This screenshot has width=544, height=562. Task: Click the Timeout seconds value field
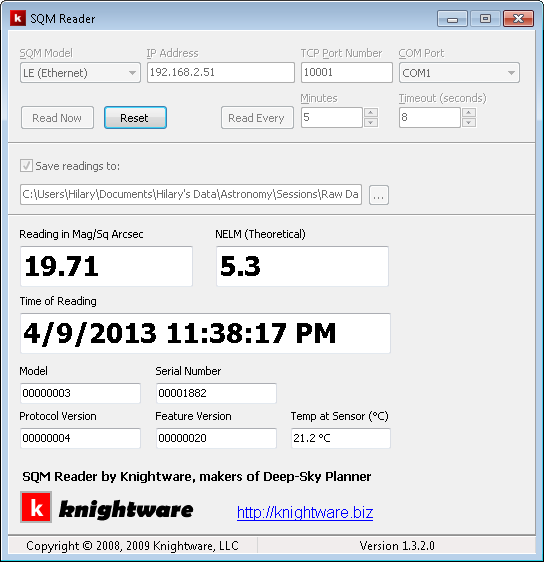click(430, 117)
